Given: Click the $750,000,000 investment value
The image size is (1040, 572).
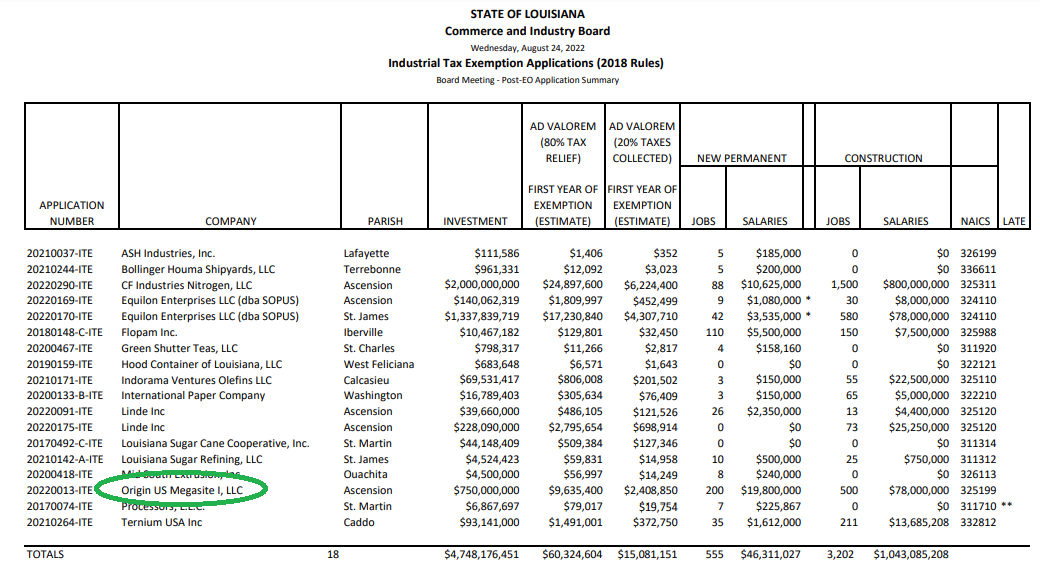Looking at the screenshot, I should tap(486, 490).
